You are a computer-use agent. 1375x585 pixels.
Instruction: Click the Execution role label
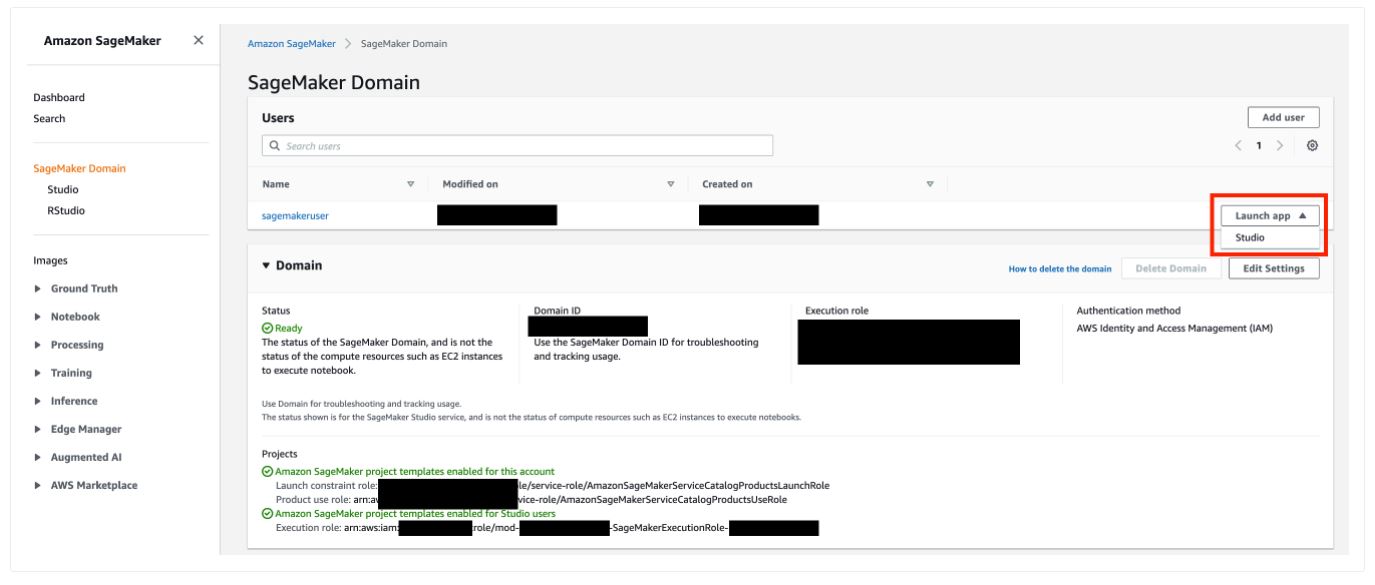pos(836,311)
